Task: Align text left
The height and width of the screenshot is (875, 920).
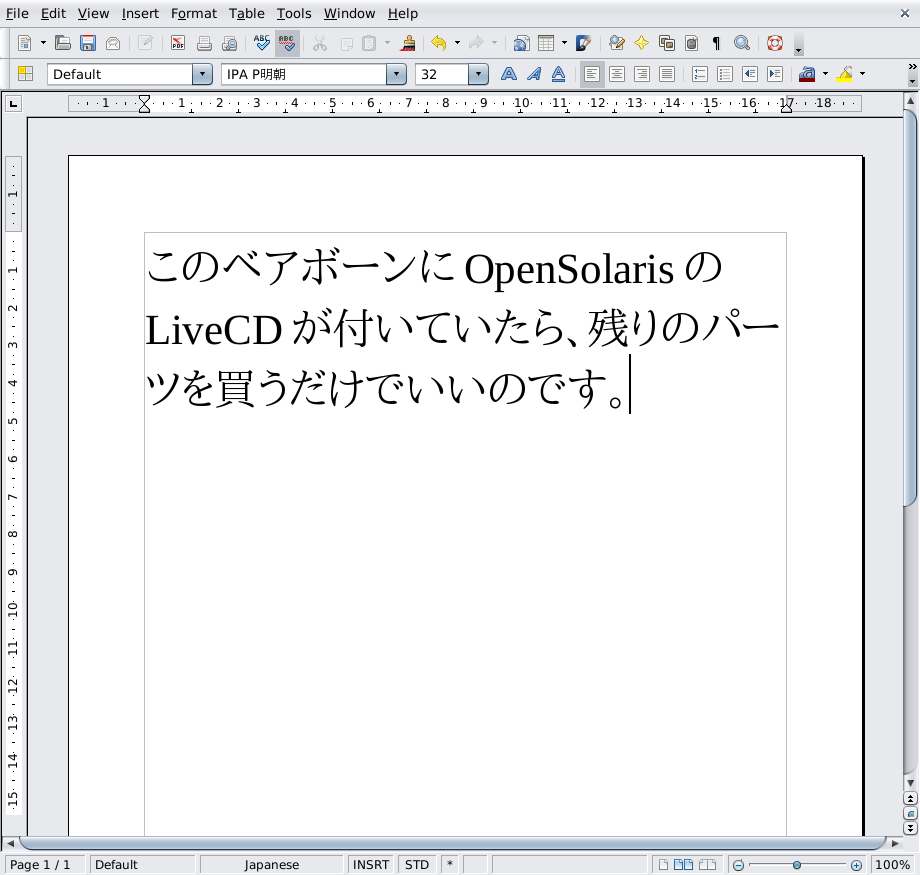Action: 592,74
